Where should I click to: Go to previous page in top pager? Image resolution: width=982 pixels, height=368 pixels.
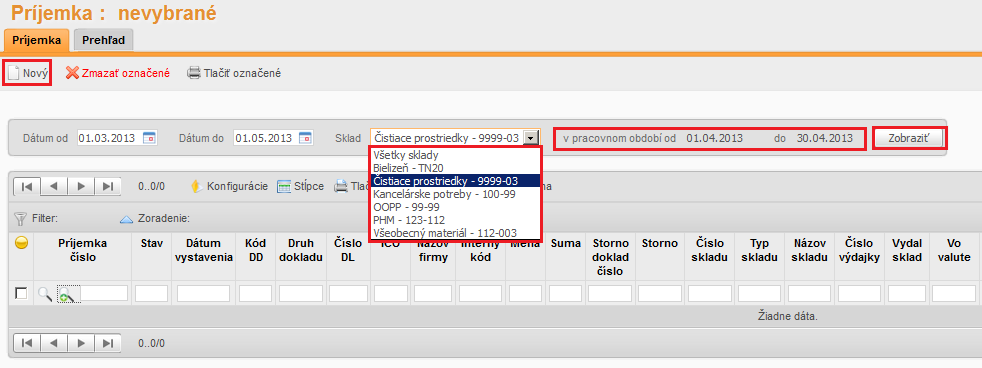[54, 186]
